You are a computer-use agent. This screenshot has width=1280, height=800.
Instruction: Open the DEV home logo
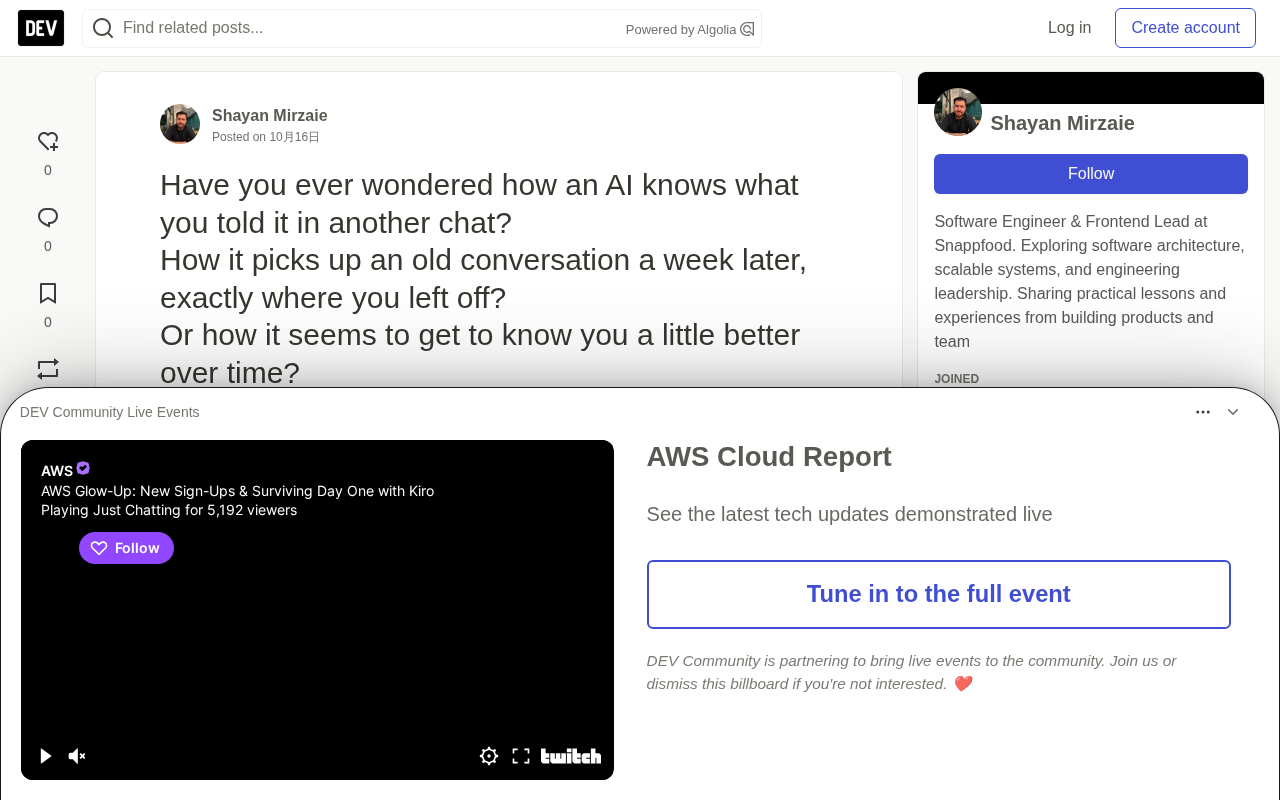[x=41, y=28]
